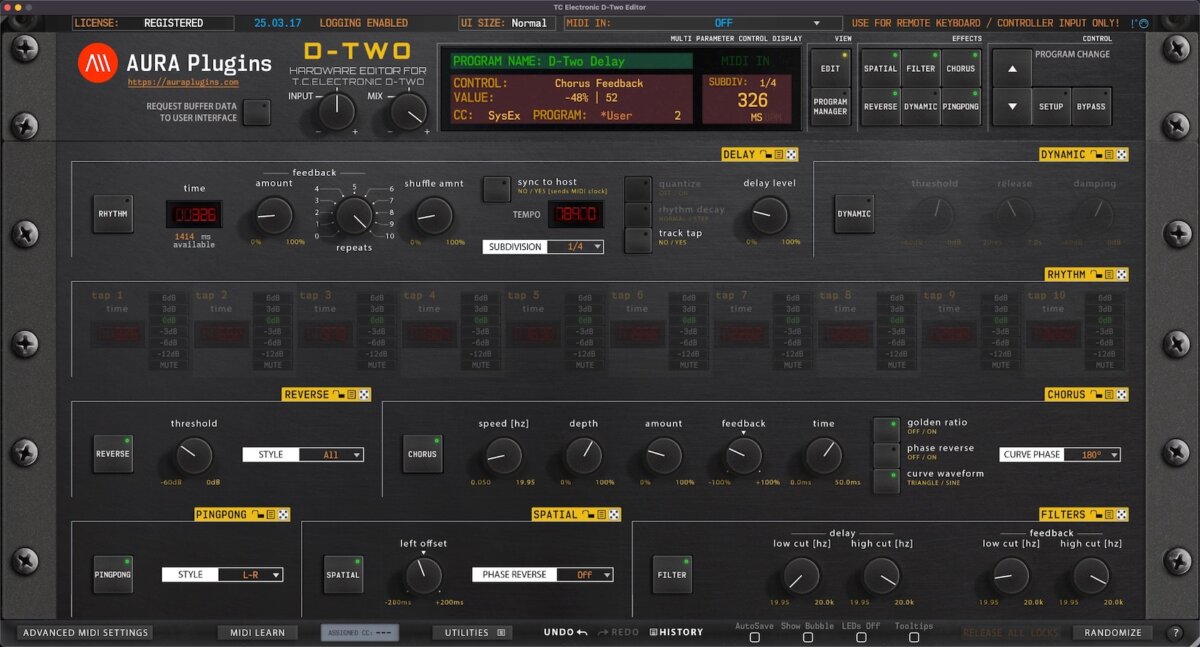Open the Spatial PHASE REVERSE dropdown
Image resolution: width=1200 pixels, height=647 pixels.
543,575
